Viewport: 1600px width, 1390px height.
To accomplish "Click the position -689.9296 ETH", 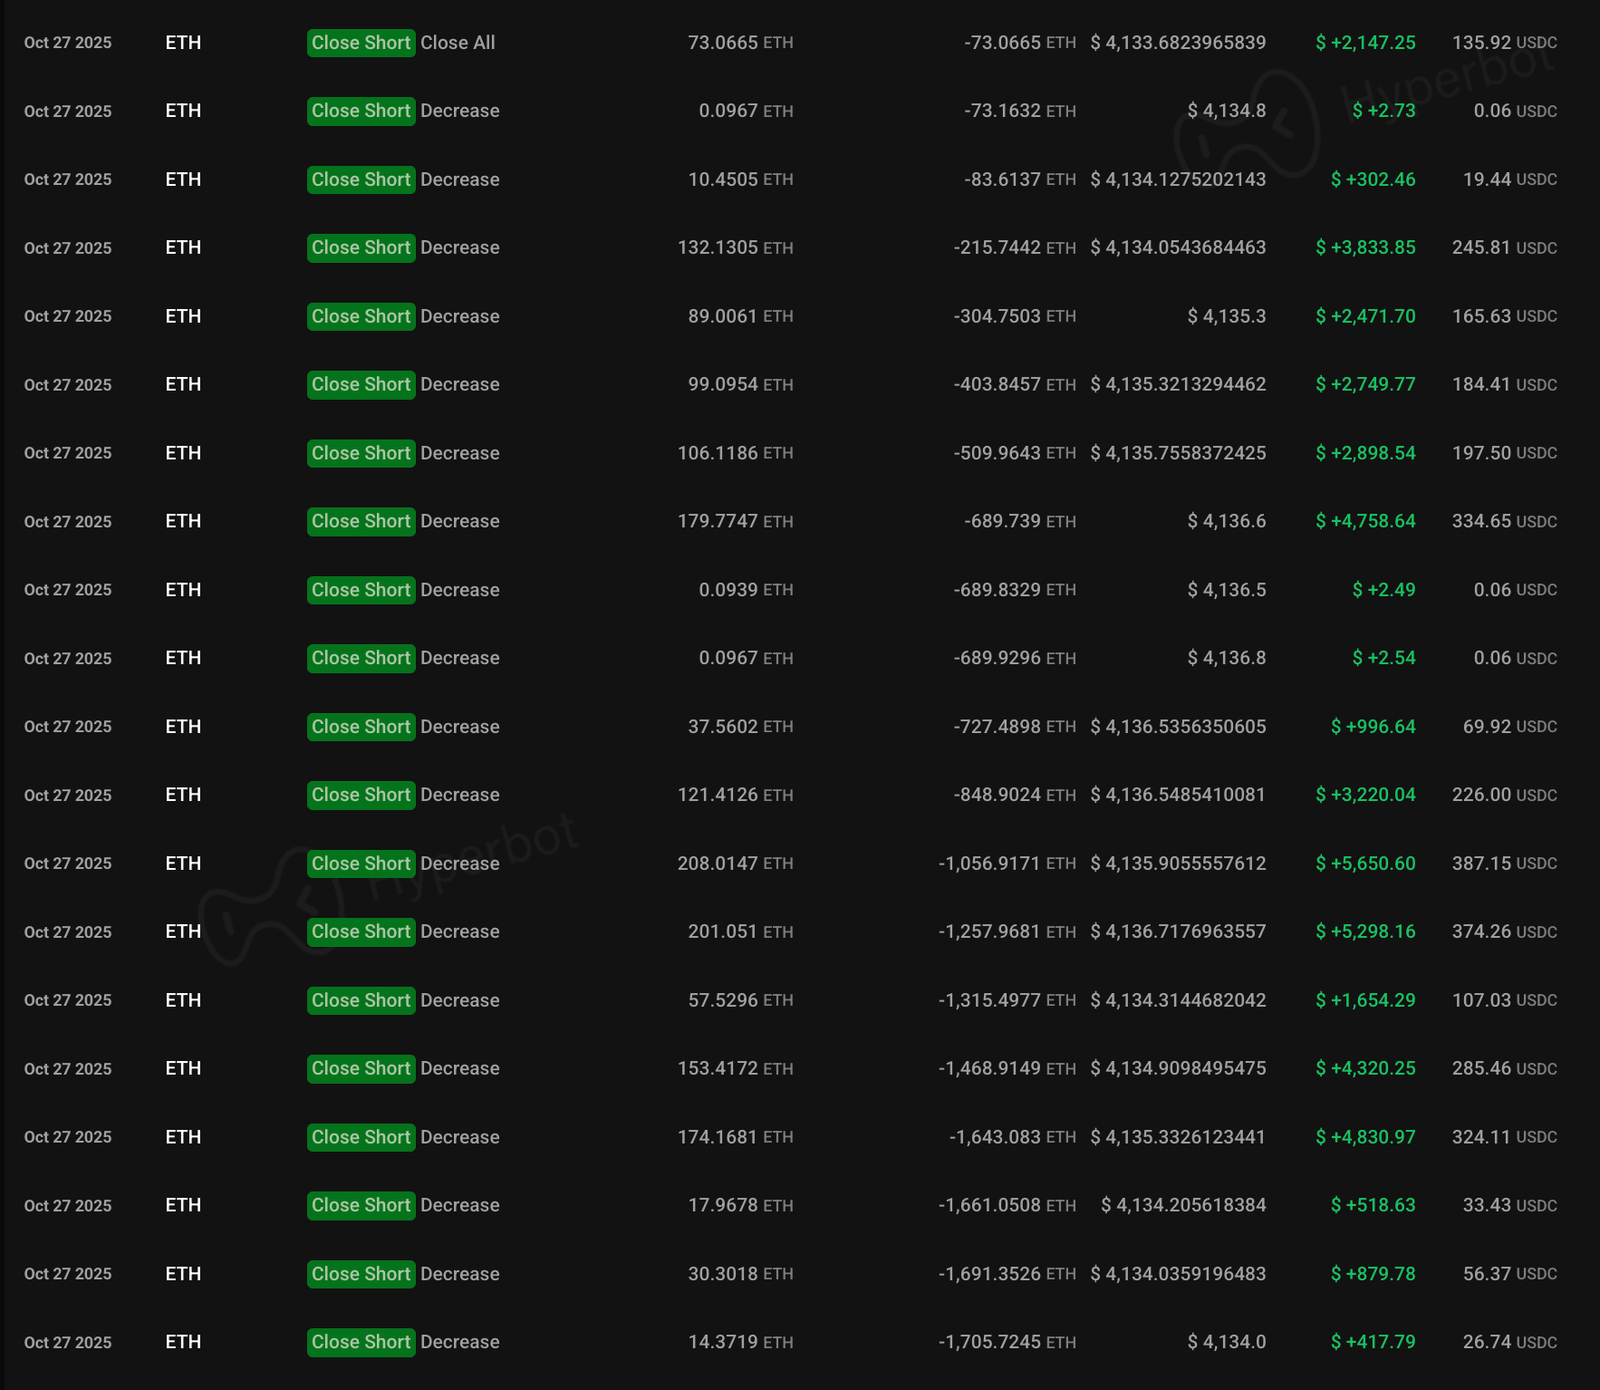I will (1015, 659).
